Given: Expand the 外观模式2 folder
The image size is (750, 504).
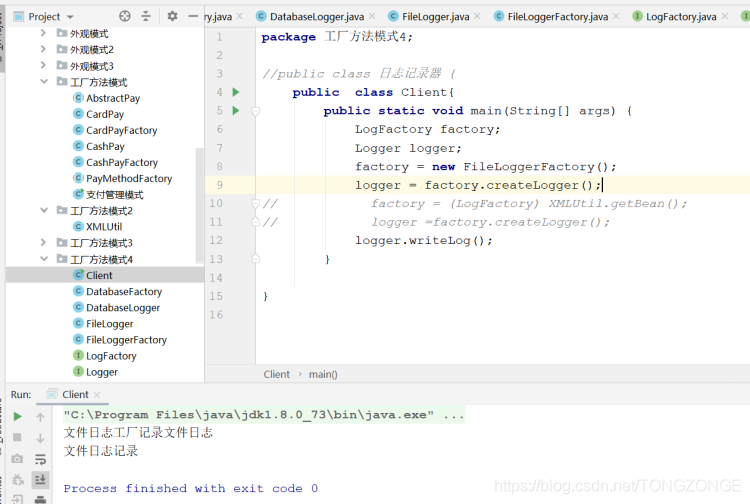Looking at the screenshot, I should [44, 49].
